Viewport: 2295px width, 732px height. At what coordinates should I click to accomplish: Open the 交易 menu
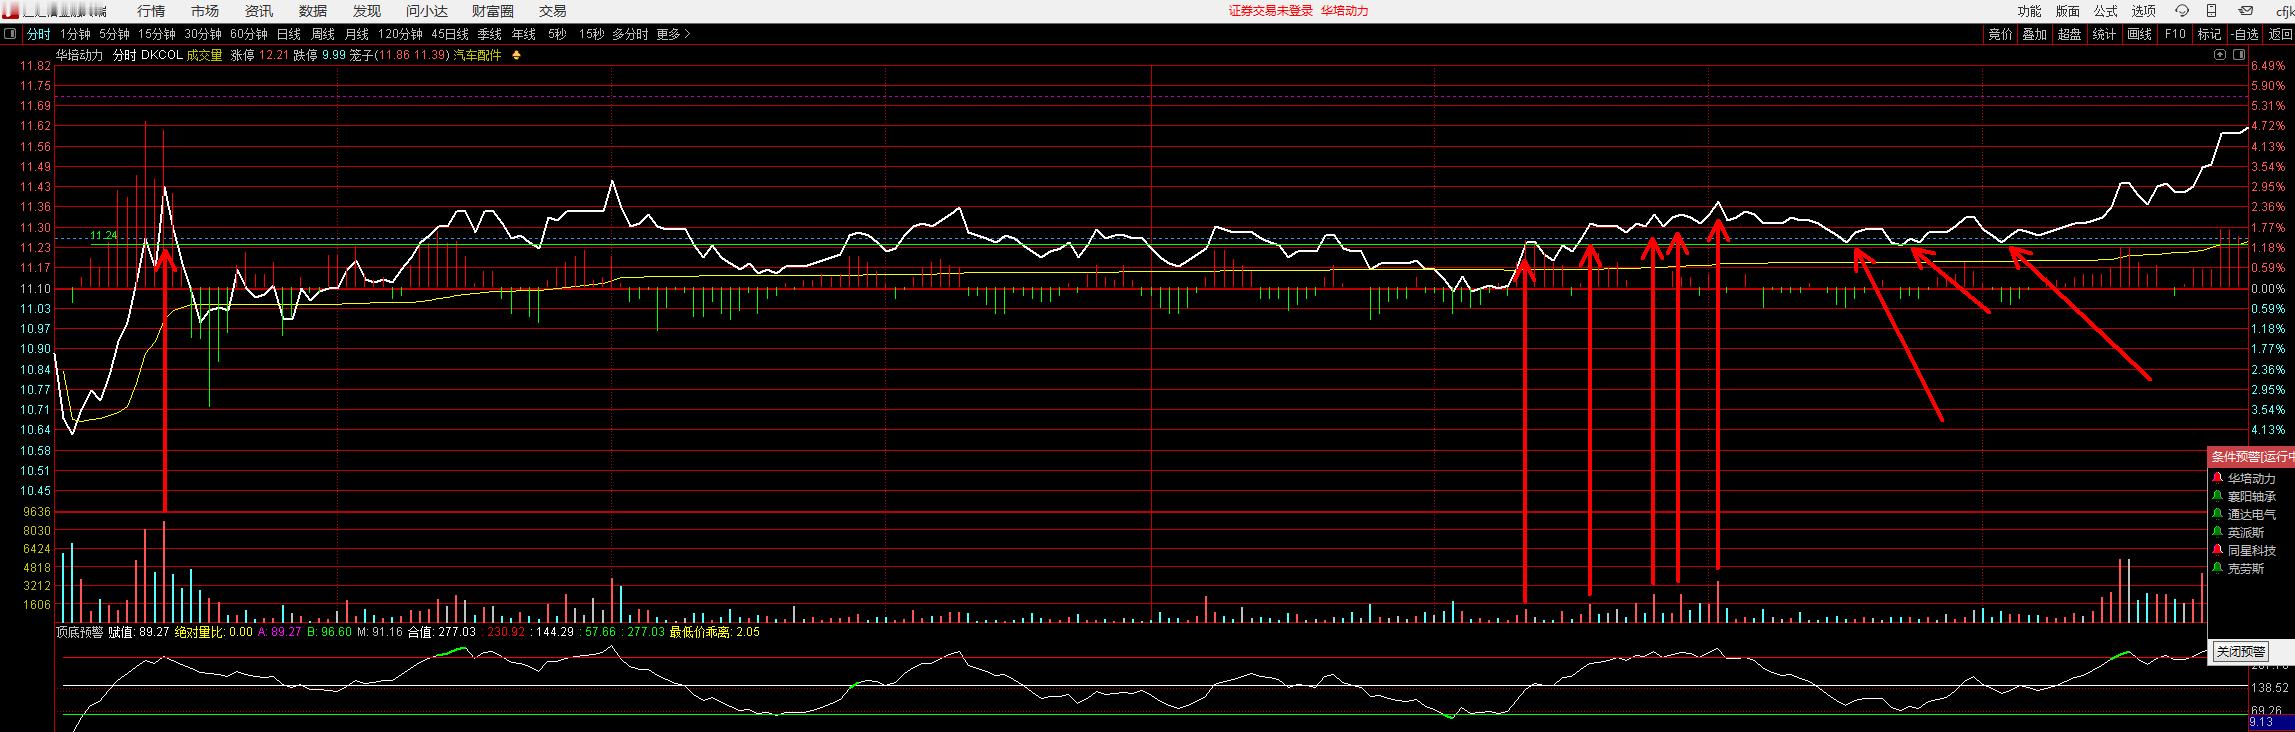coord(553,11)
